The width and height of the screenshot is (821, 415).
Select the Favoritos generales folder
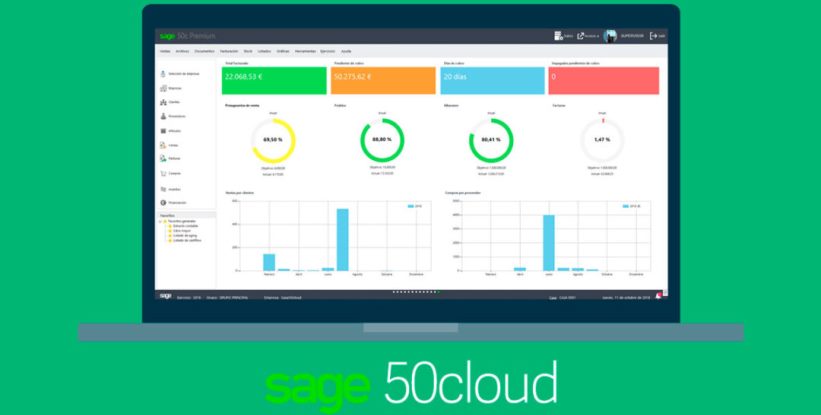[180, 221]
